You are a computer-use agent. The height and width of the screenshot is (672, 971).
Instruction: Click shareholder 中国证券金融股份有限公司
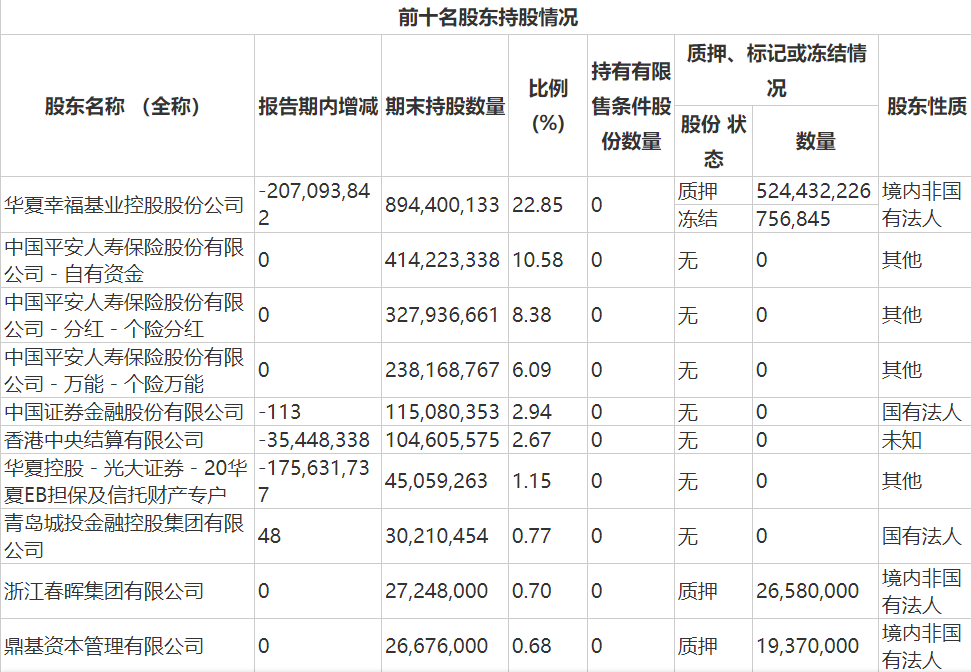pos(124,412)
